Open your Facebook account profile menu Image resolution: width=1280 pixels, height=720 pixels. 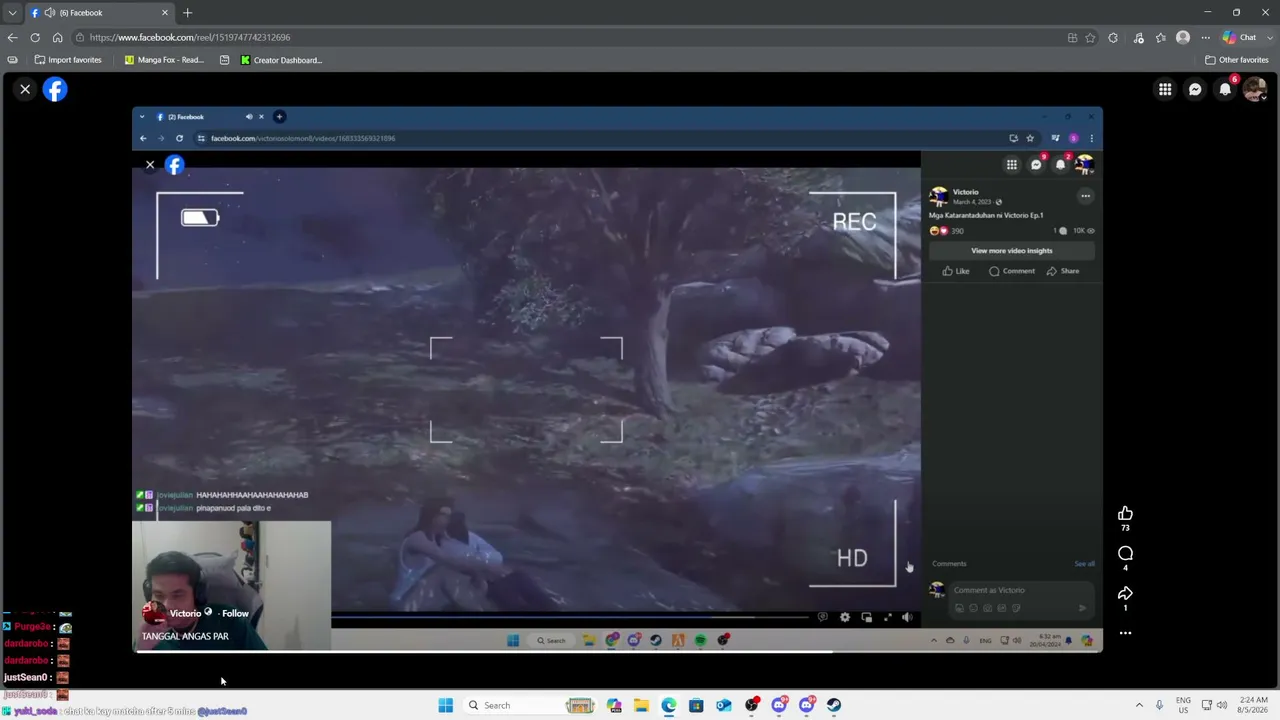point(1255,89)
